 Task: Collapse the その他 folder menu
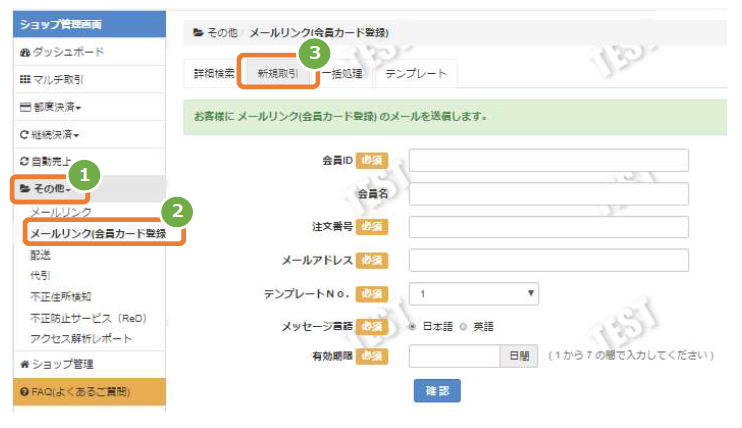[x=44, y=189]
